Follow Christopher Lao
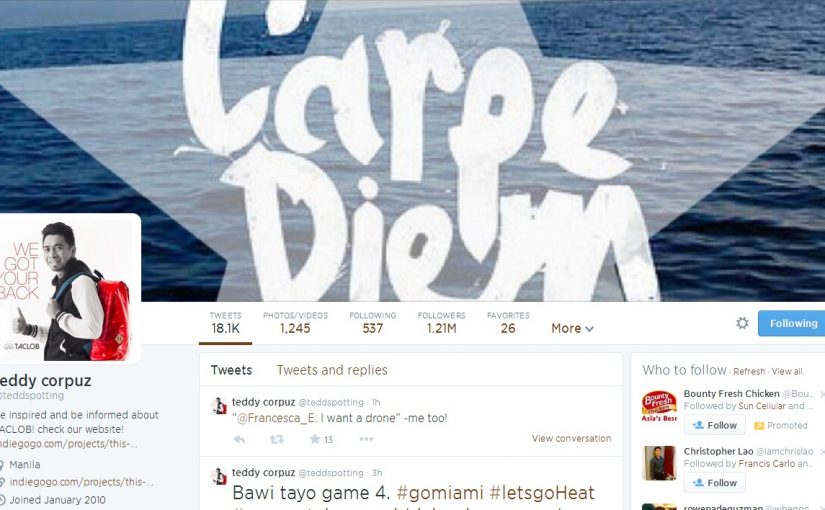Viewport: 825px width, 510px height. (715, 483)
